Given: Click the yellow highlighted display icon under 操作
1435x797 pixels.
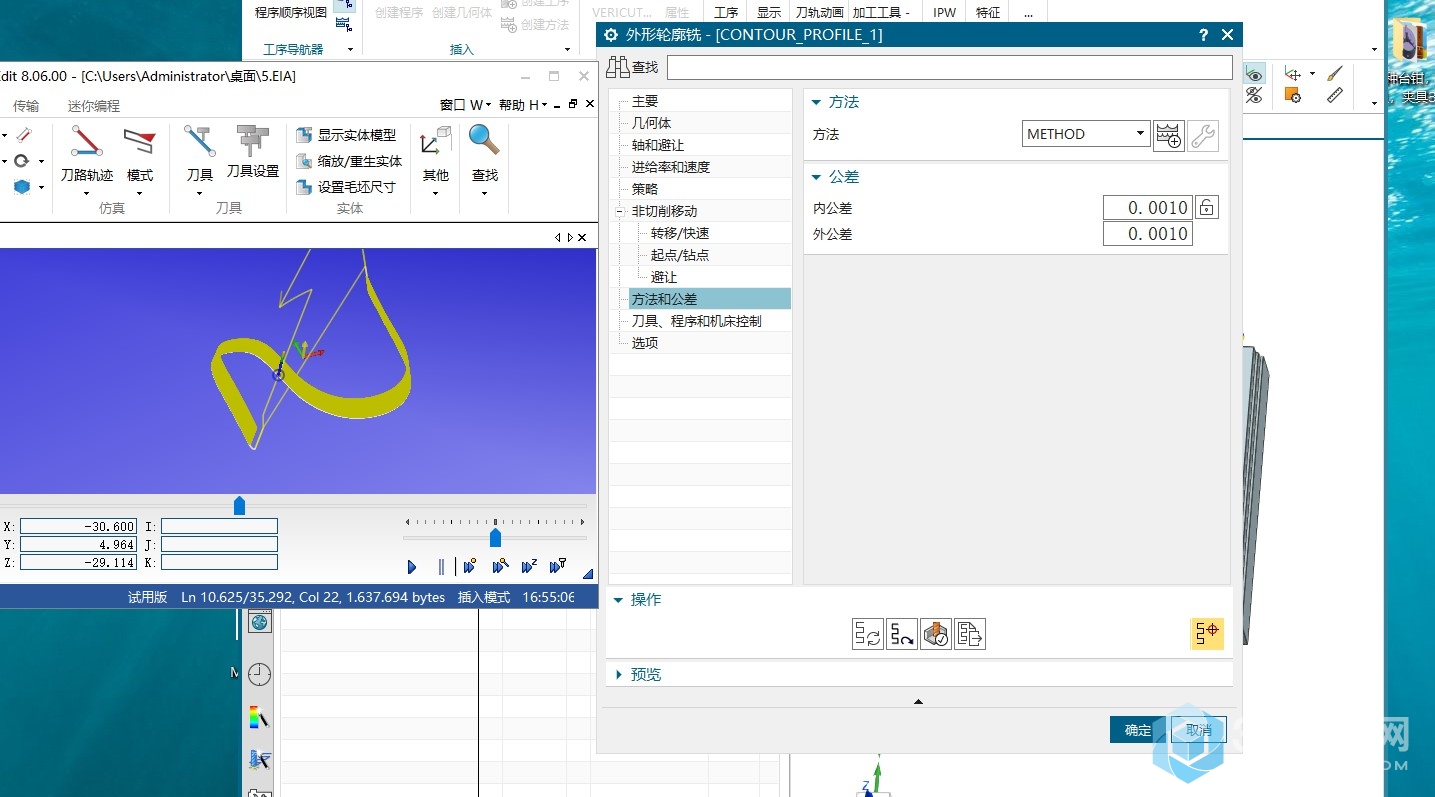Looking at the screenshot, I should tap(1207, 633).
